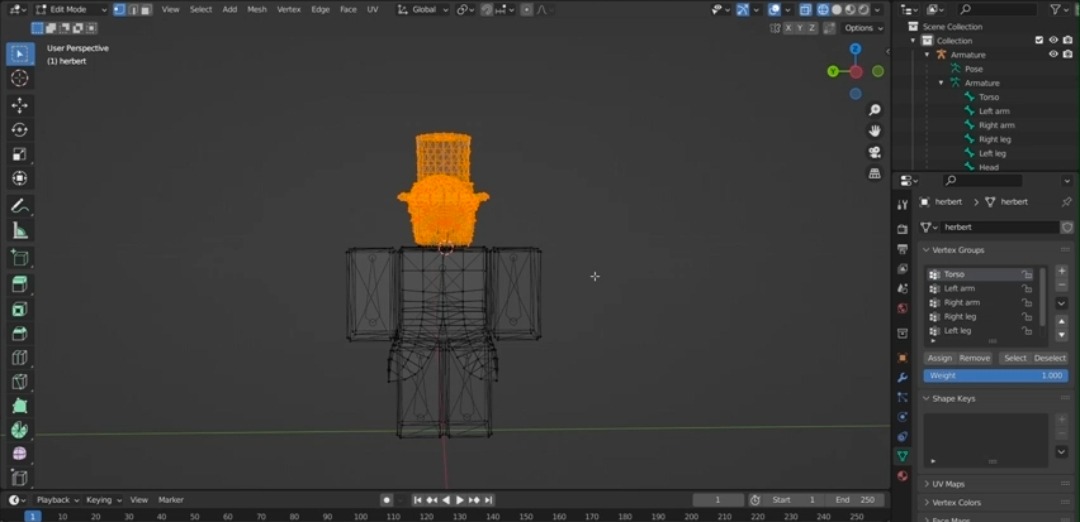Toggle camera view with the camera icon

(875, 152)
